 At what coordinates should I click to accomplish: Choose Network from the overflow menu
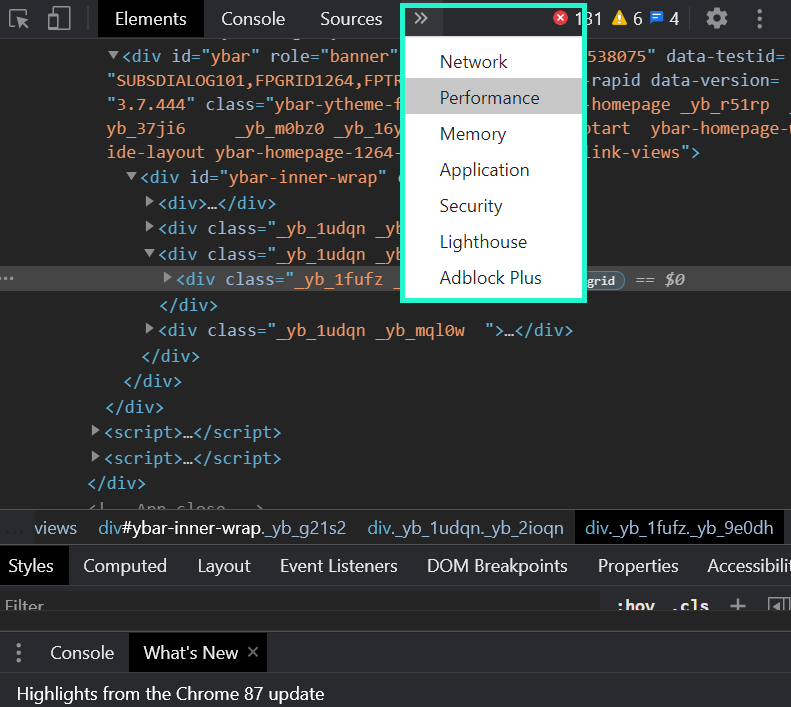coord(493,62)
